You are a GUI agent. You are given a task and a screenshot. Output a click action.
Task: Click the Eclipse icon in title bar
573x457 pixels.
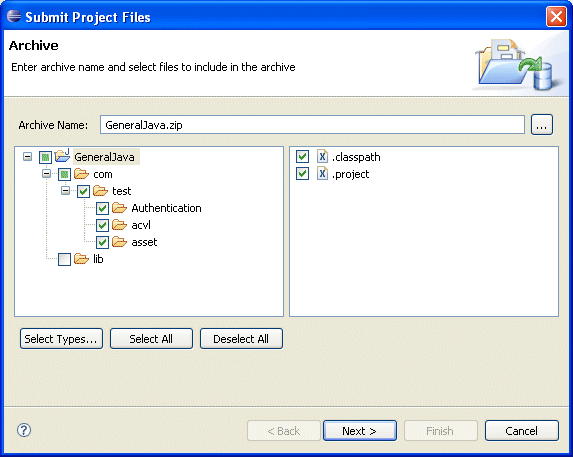(14, 16)
